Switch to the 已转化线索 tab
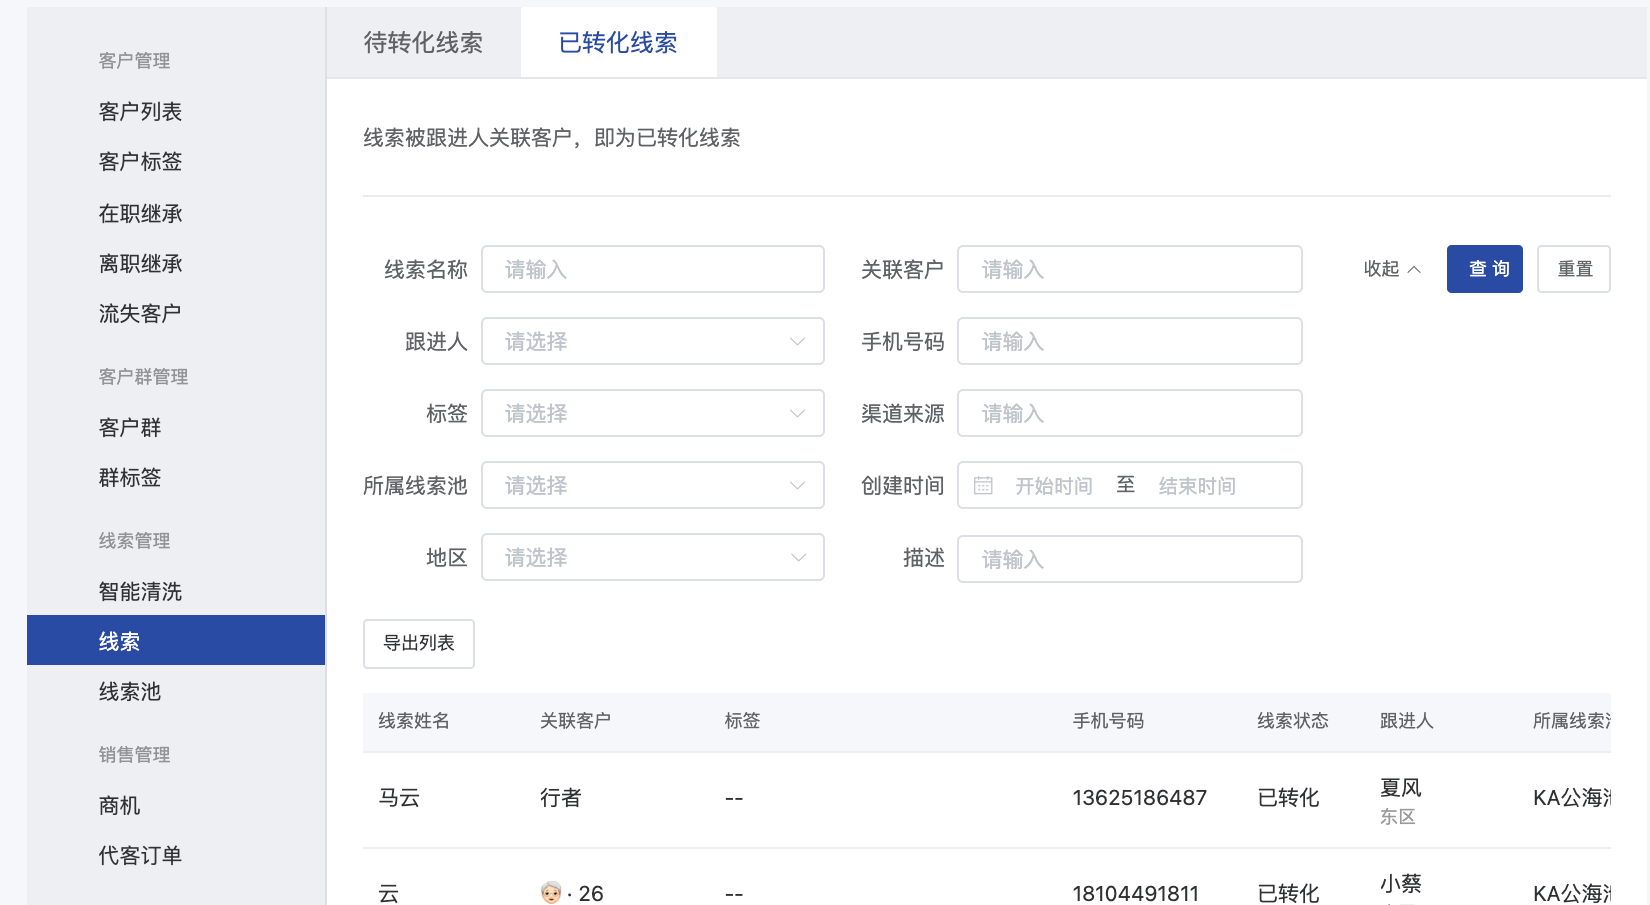The width and height of the screenshot is (1650, 905). (618, 42)
